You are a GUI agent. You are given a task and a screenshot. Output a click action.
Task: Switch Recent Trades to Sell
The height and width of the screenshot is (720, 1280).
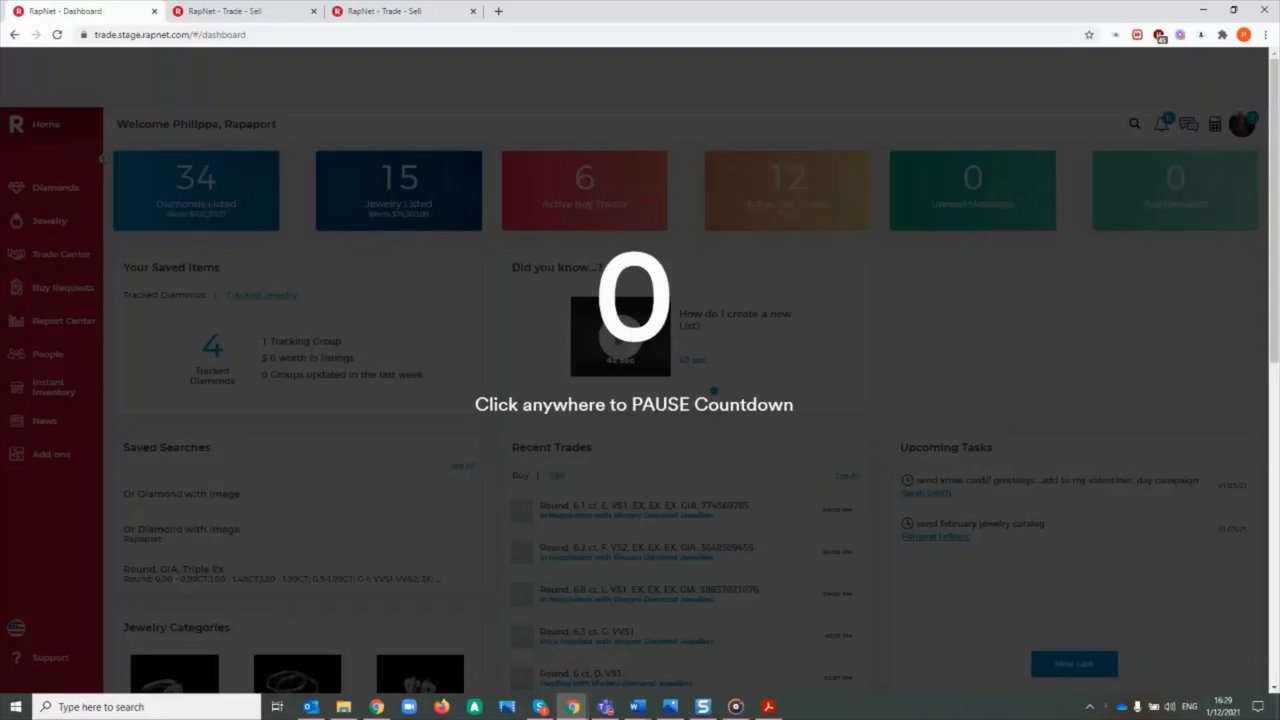pyautogui.click(x=556, y=475)
